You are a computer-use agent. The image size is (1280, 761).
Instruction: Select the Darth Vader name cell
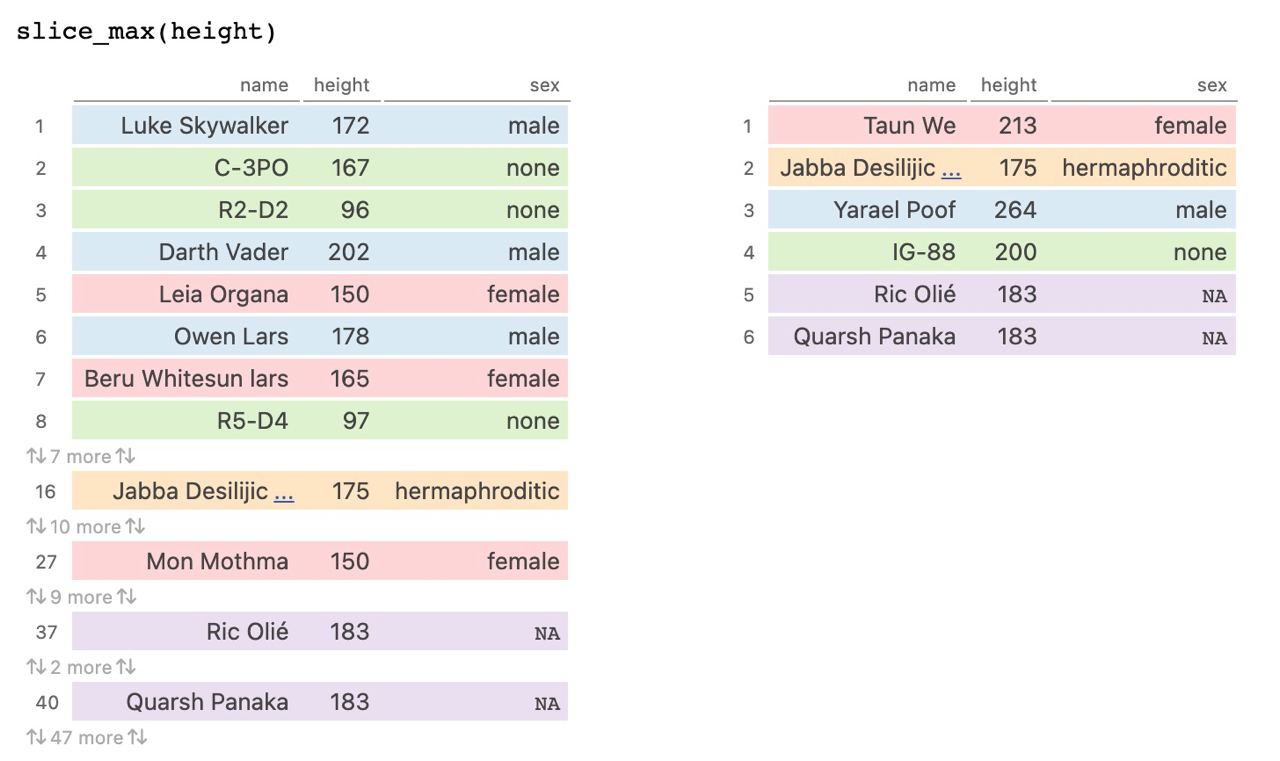[x=223, y=252]
